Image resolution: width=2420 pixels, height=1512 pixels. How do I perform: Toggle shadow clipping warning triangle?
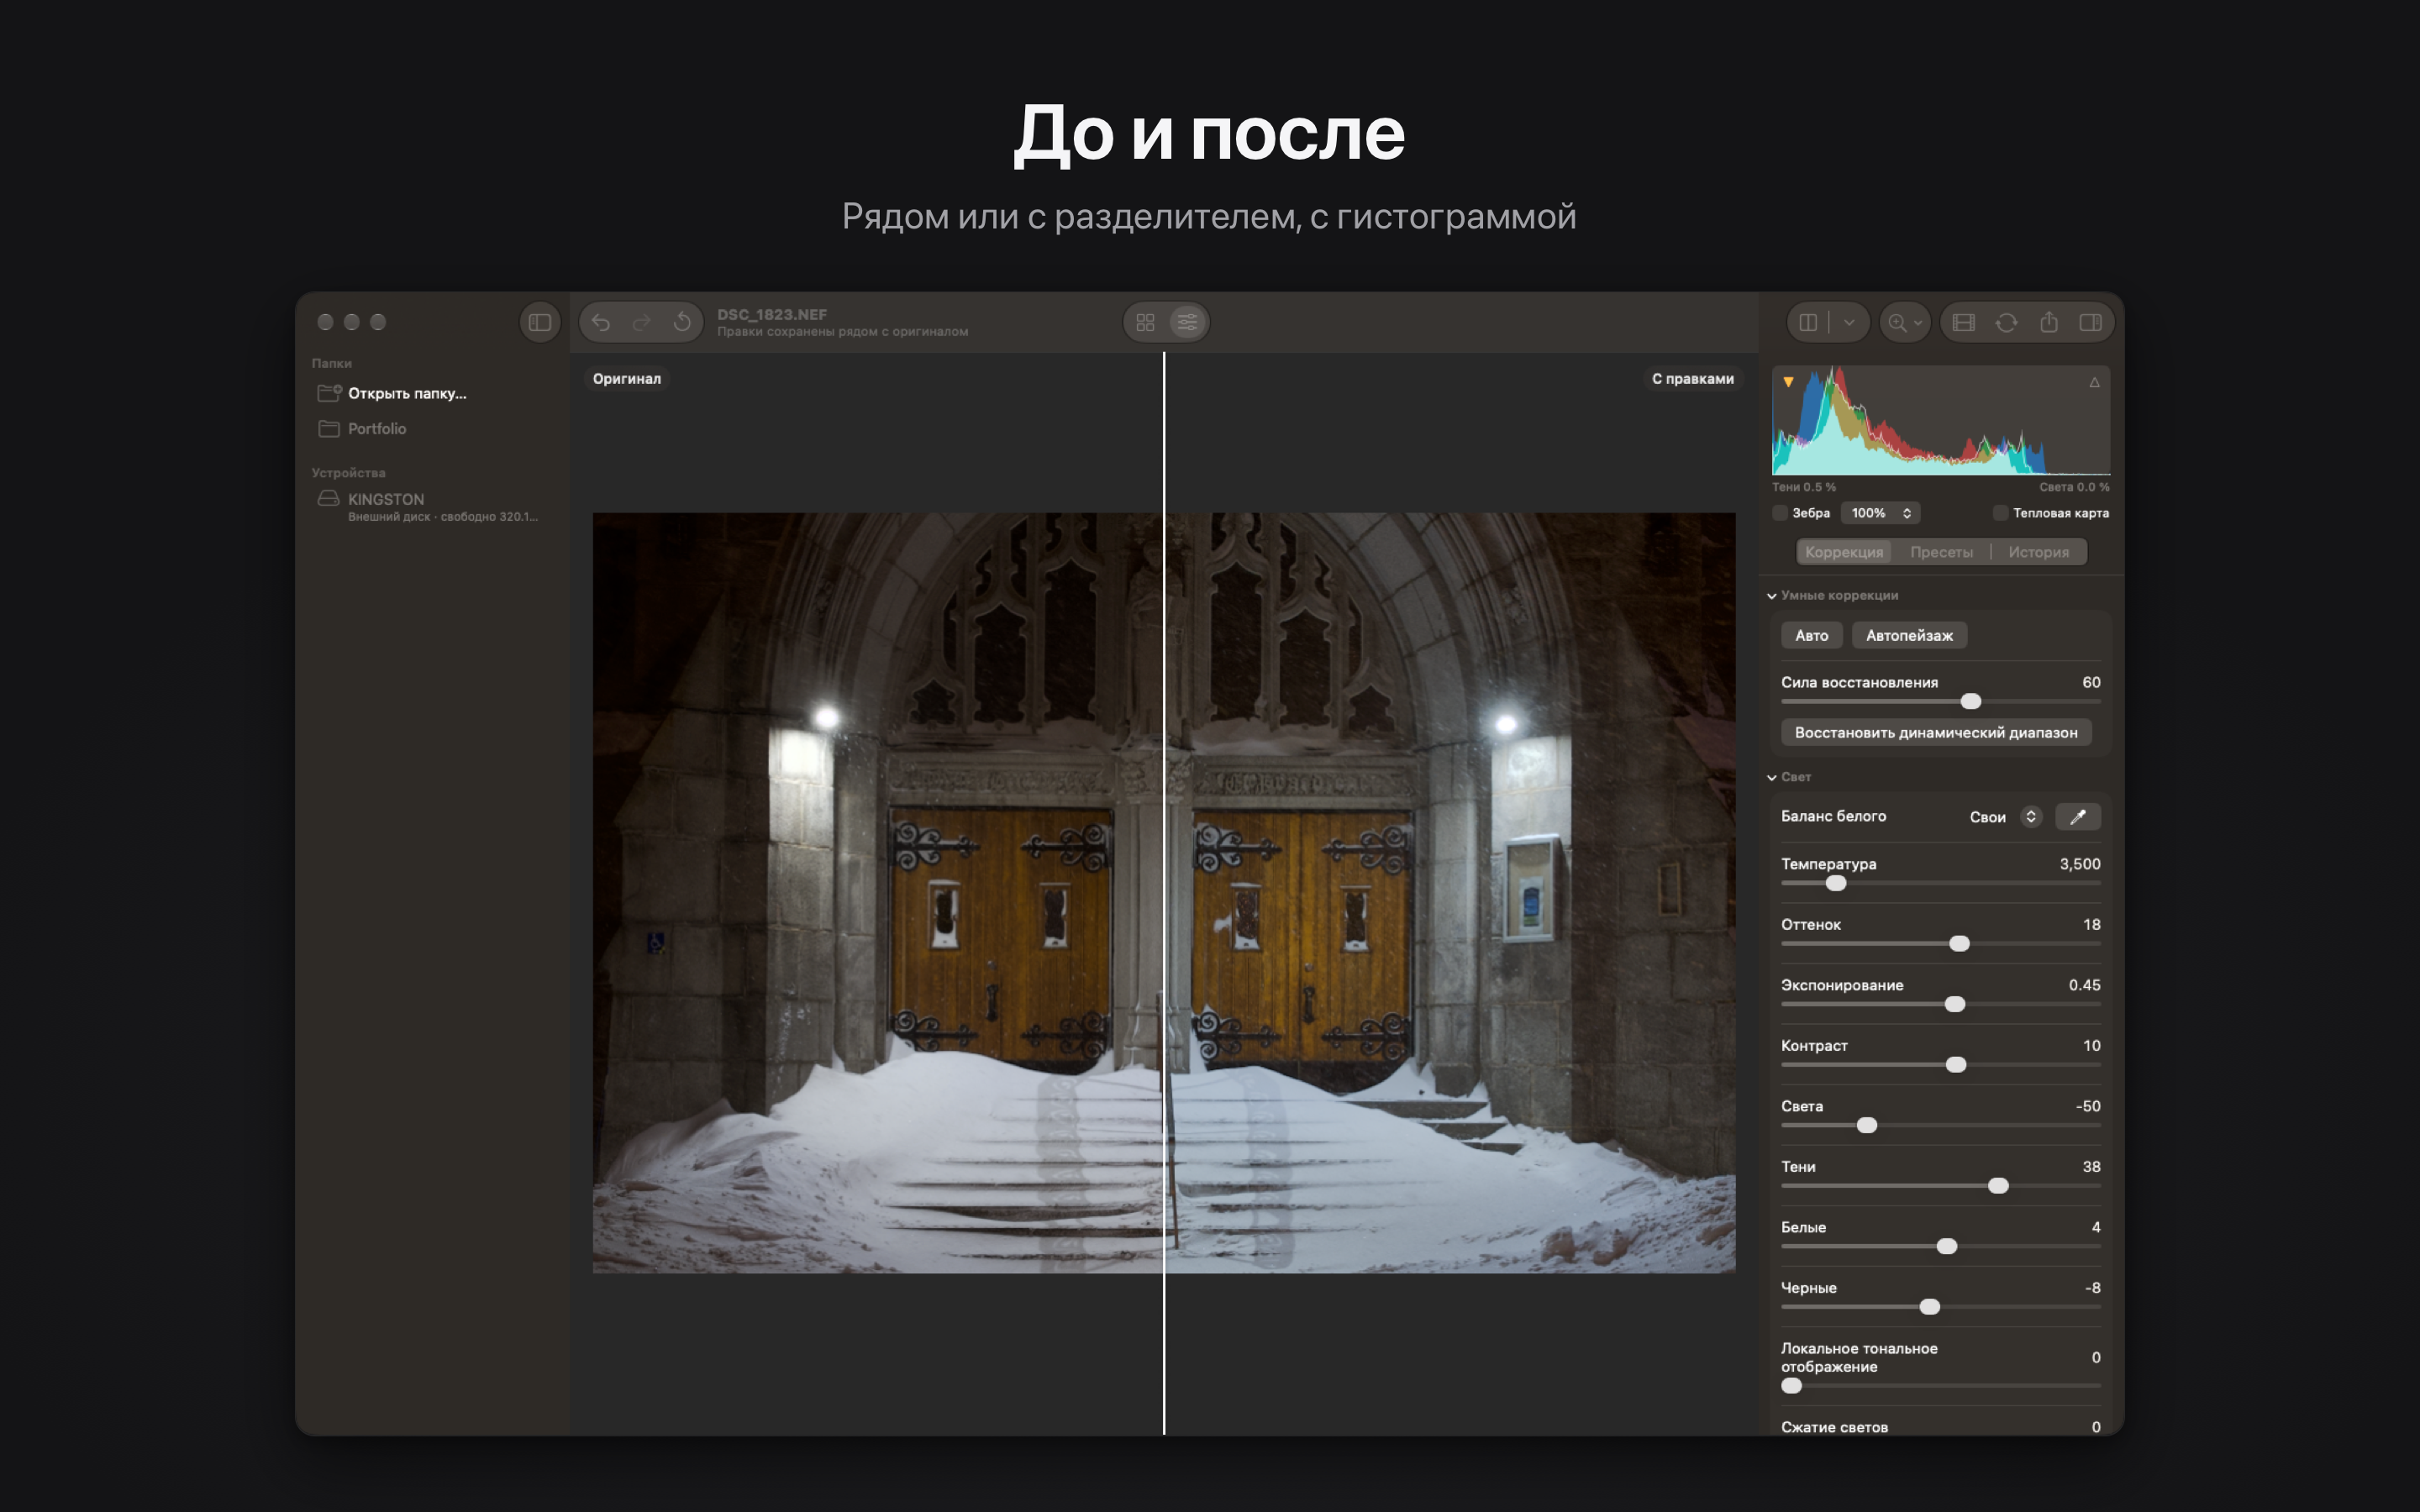click(x=1788, y=382)
